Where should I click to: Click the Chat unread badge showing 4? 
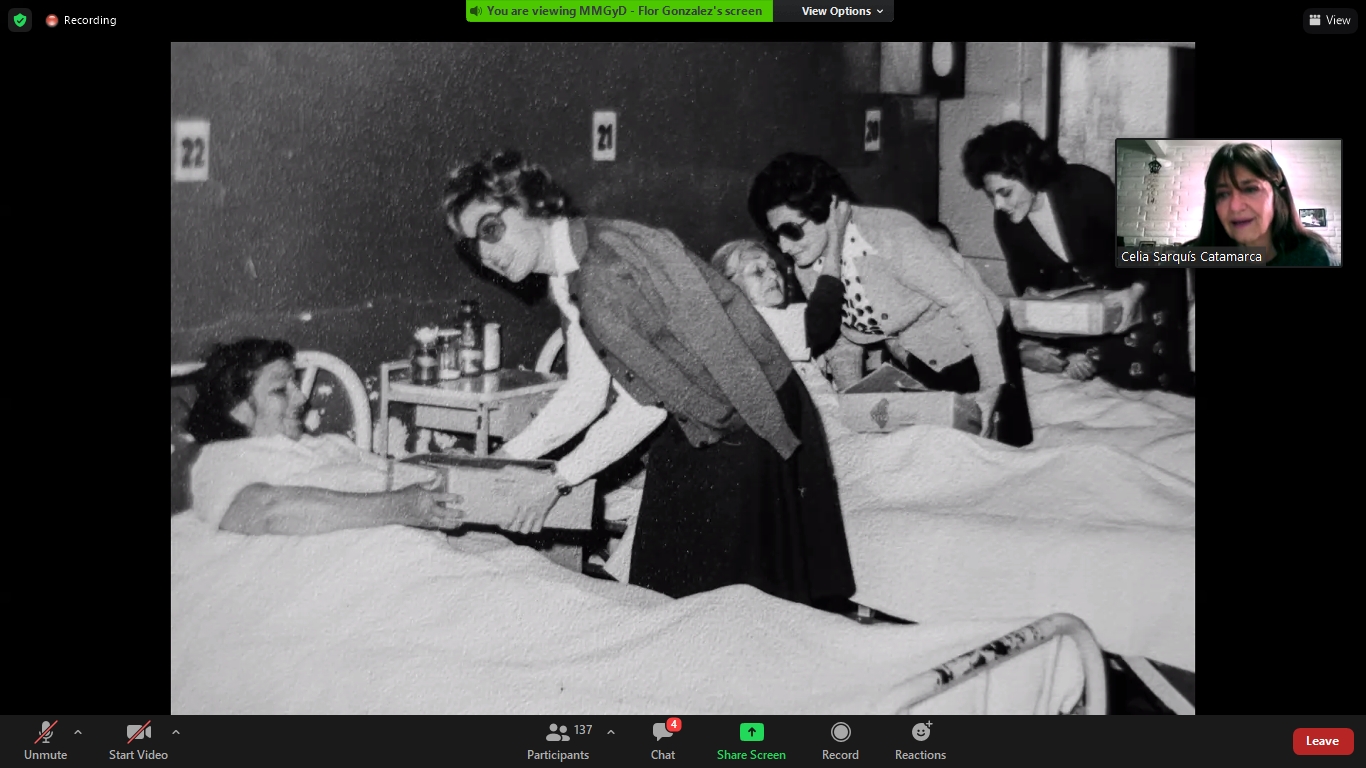[x=674, y=725]
